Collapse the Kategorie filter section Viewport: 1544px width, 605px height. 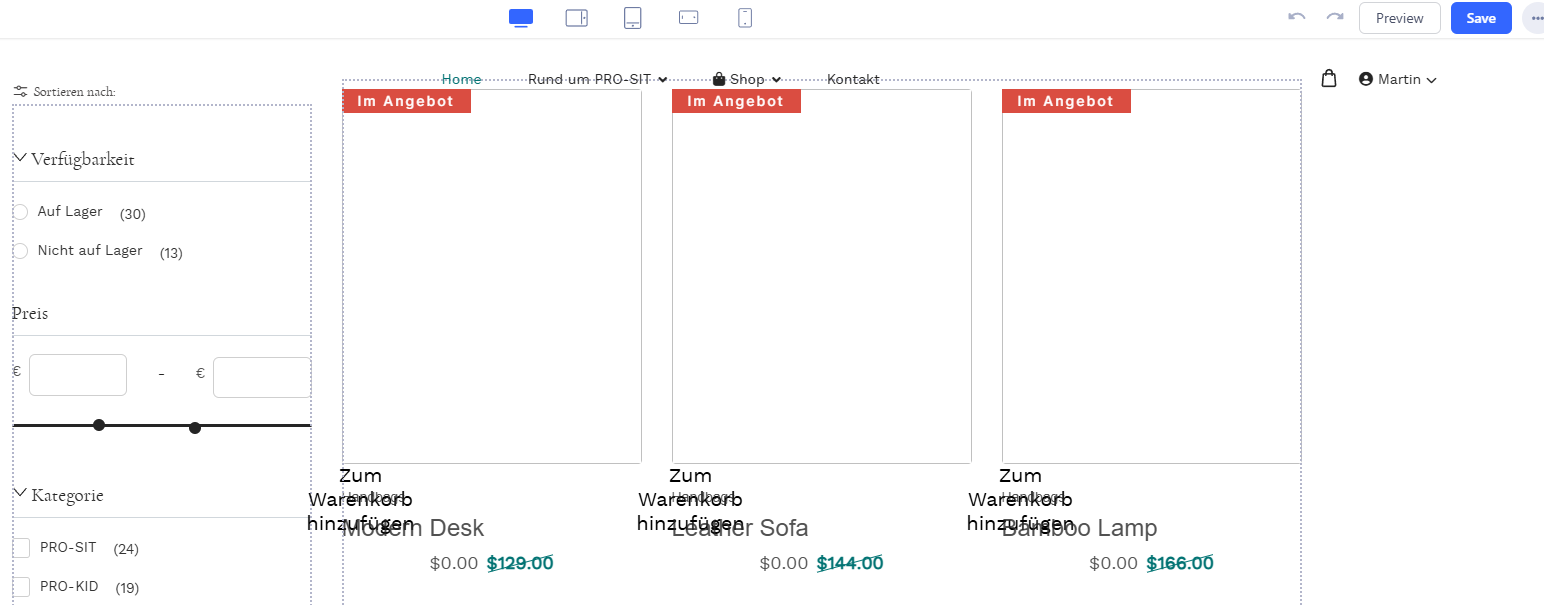coord(20,494)
